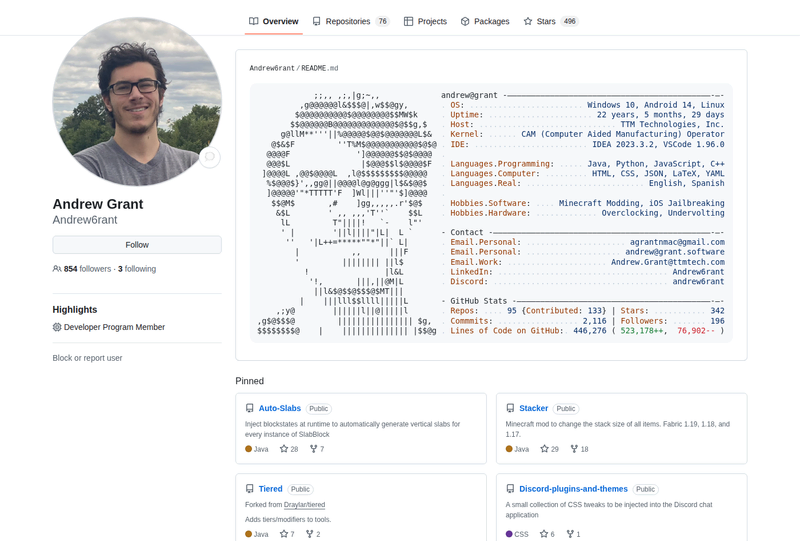
Task: View Auto-Slabs forks (7)
Action: (x=317, y=449)
